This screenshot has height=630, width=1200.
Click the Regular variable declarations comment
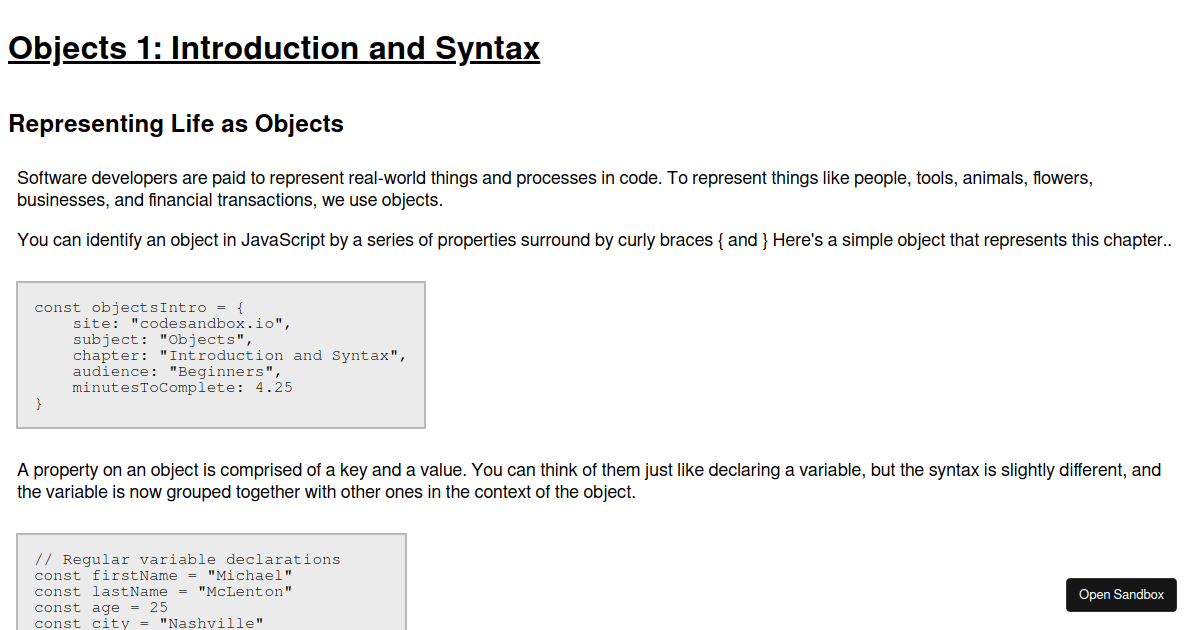[186, 559]
